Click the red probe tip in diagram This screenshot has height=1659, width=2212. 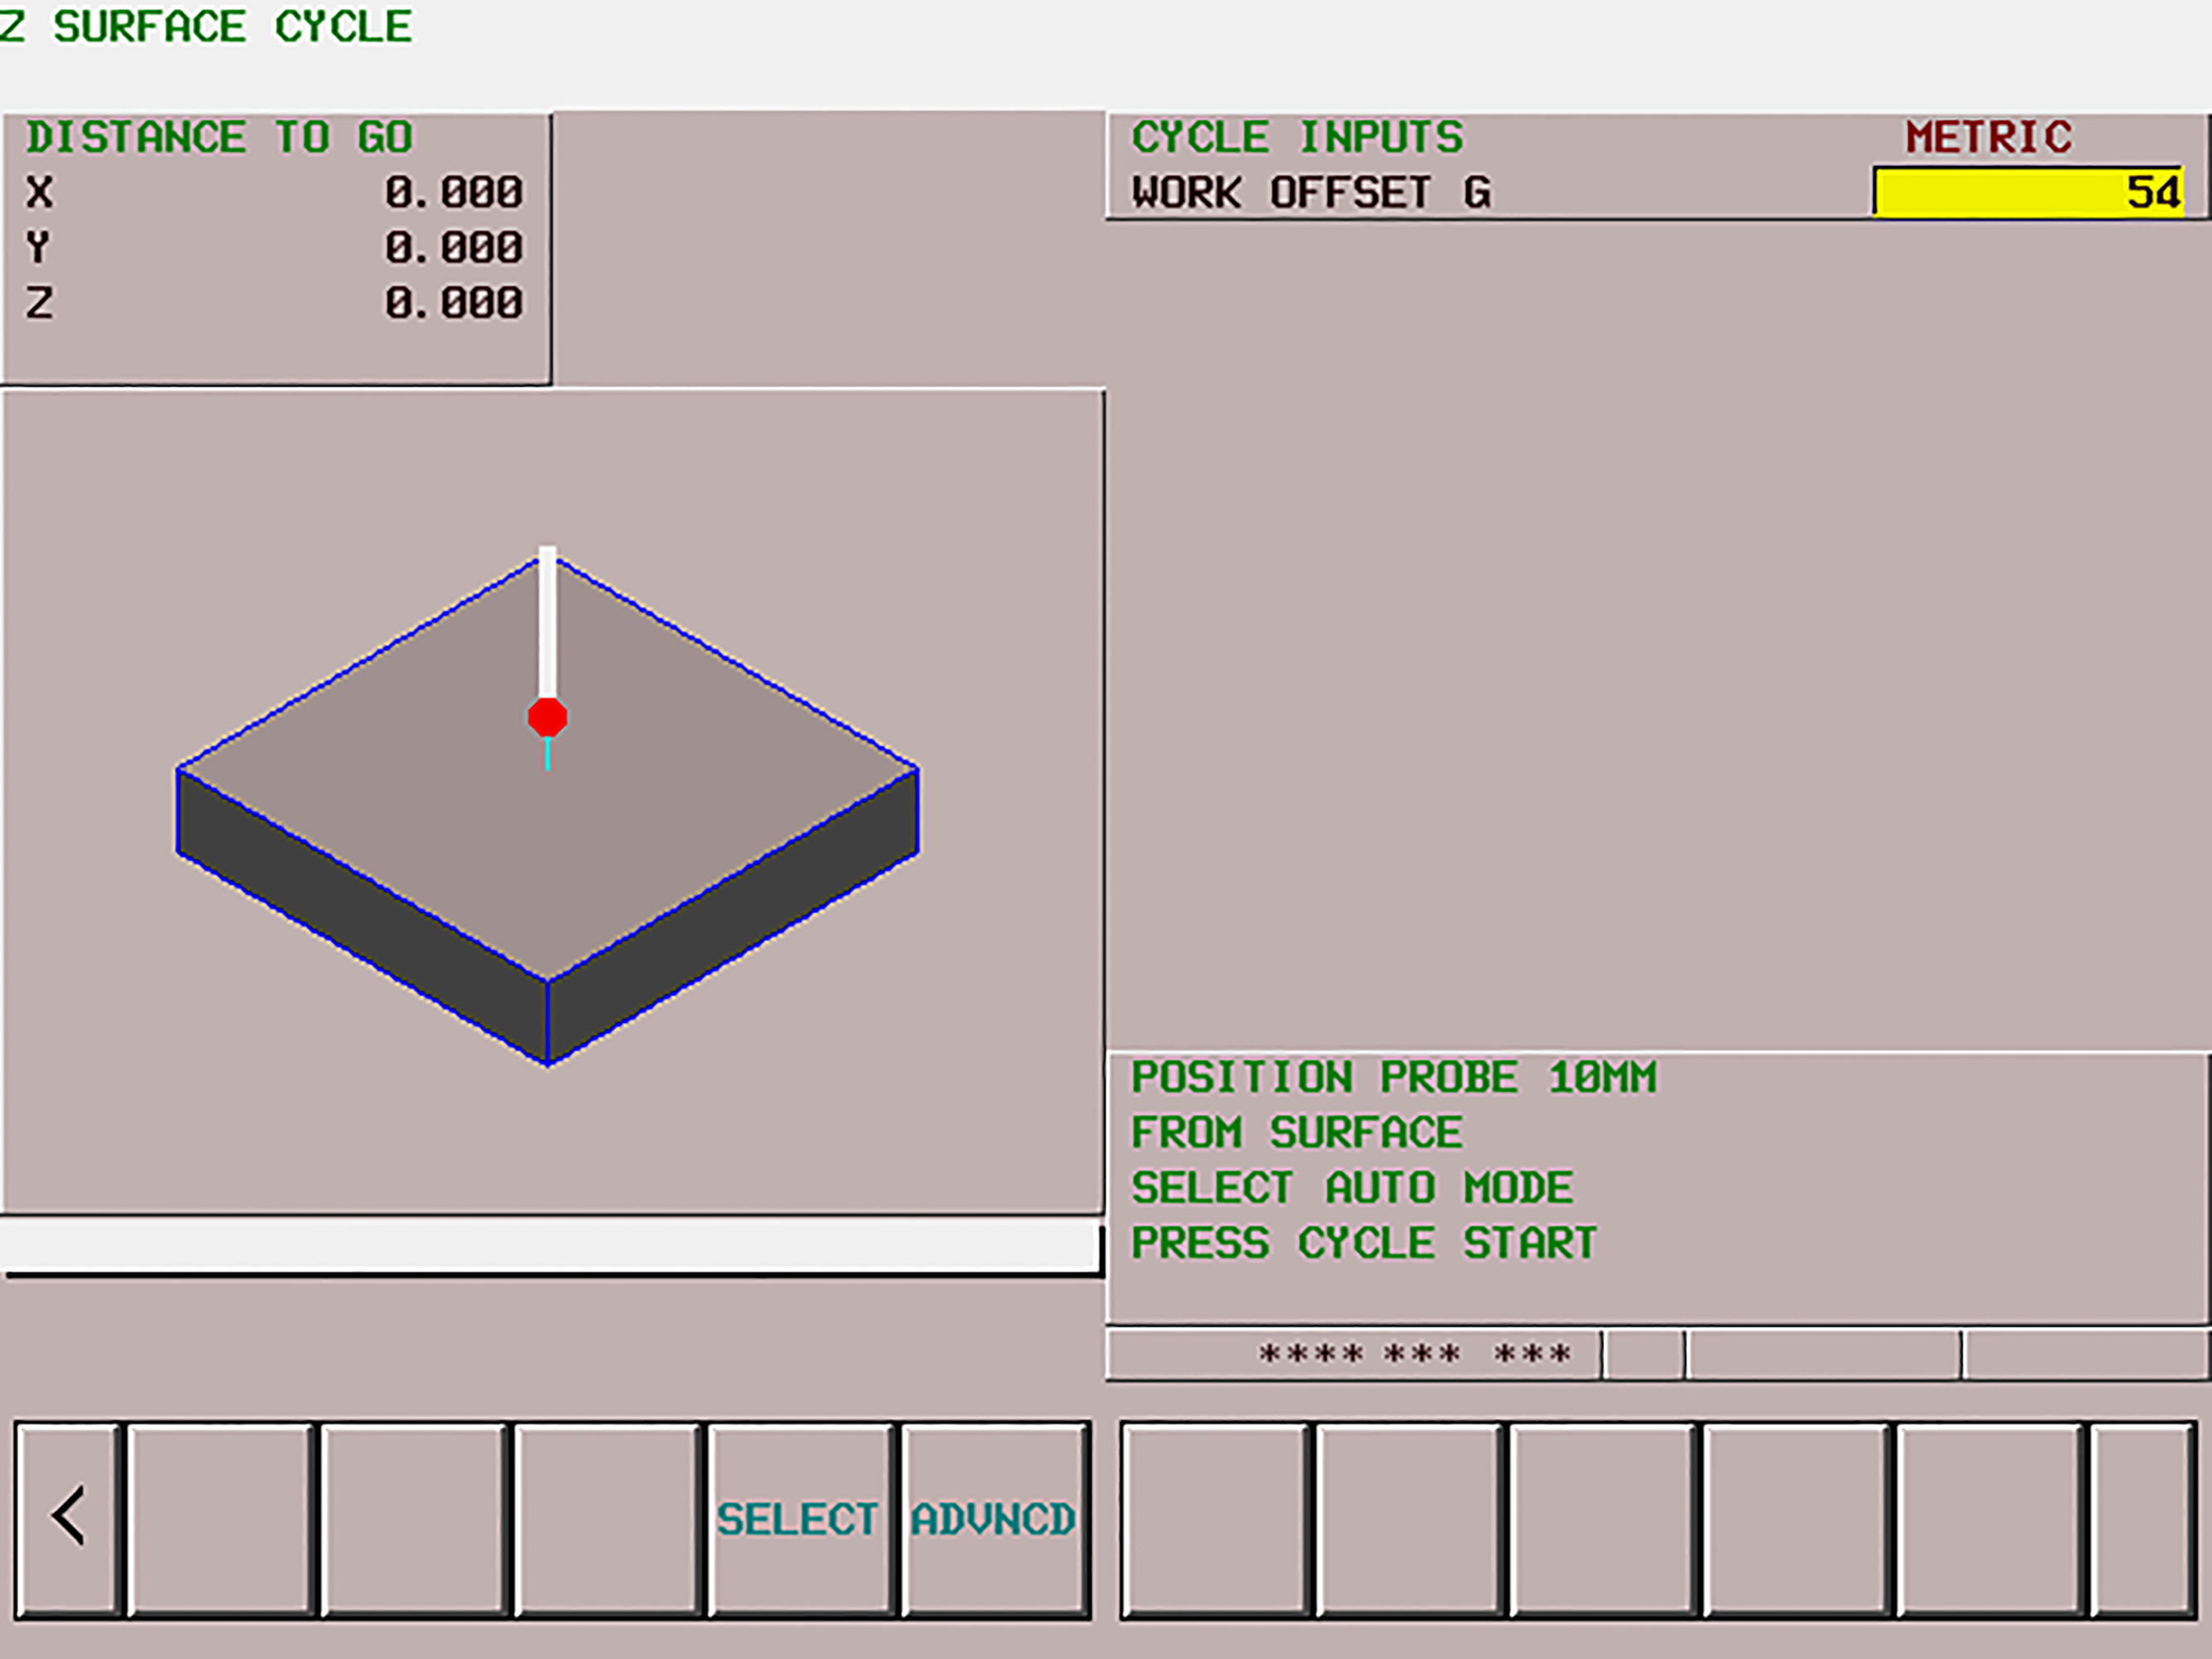coord(547,717)
